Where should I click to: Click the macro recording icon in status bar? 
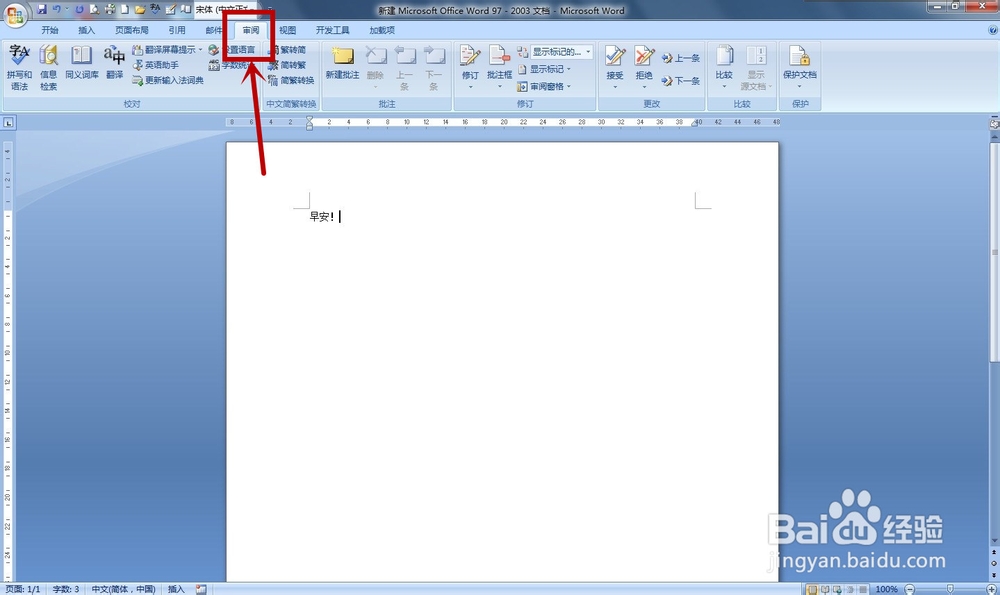click(201, 589)
